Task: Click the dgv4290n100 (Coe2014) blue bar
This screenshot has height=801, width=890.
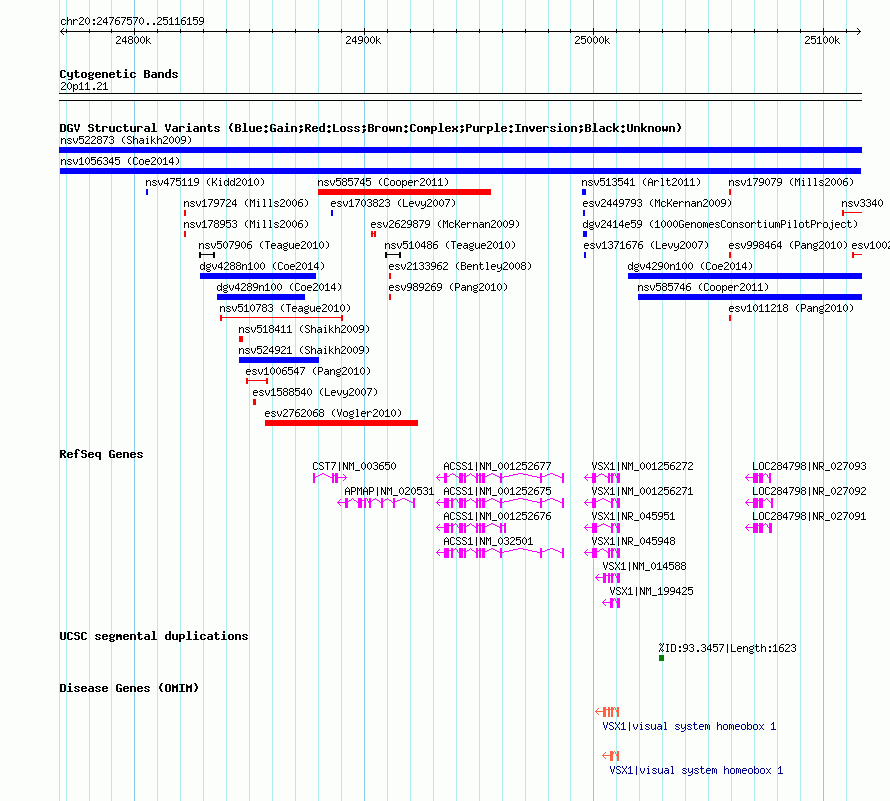Action: pyautogui.click(x=745, y=276)
